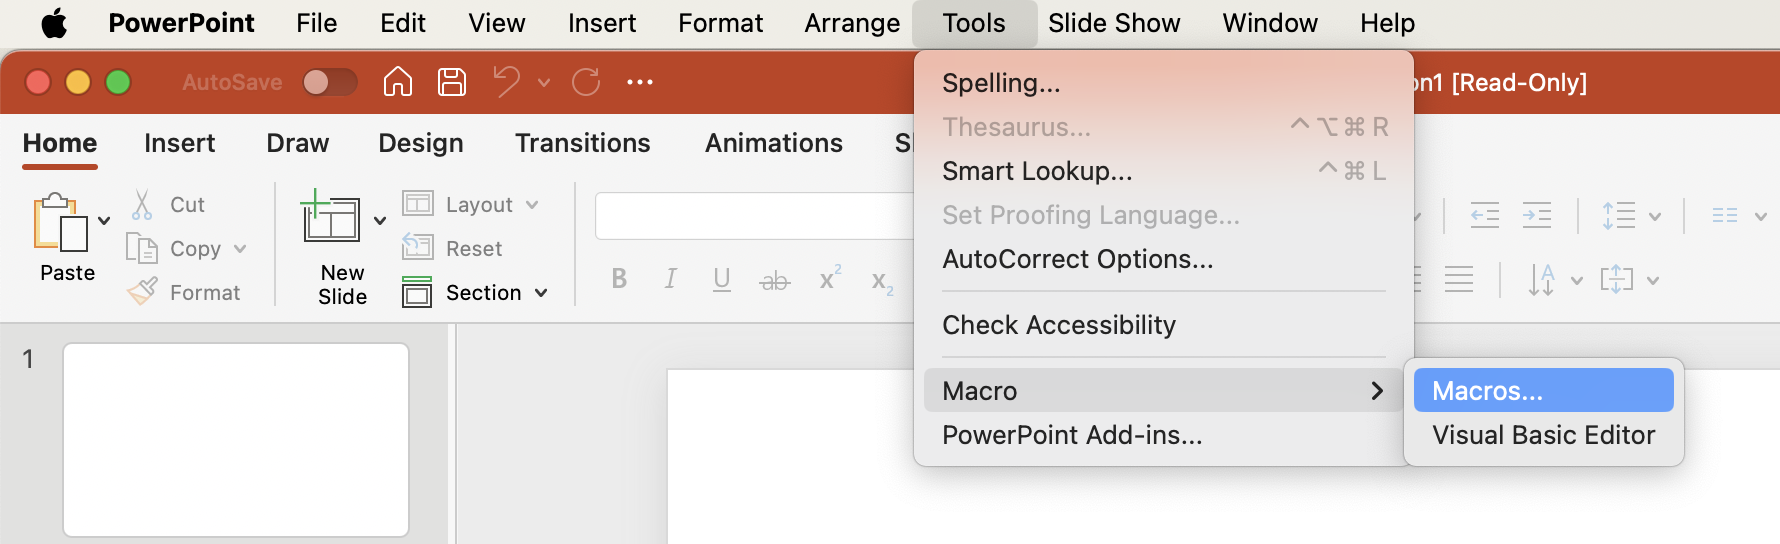Choose Check Accessibility menu item
Image resolution: width=1780 pixels, height=544 pixels.
pos(1059,325)
